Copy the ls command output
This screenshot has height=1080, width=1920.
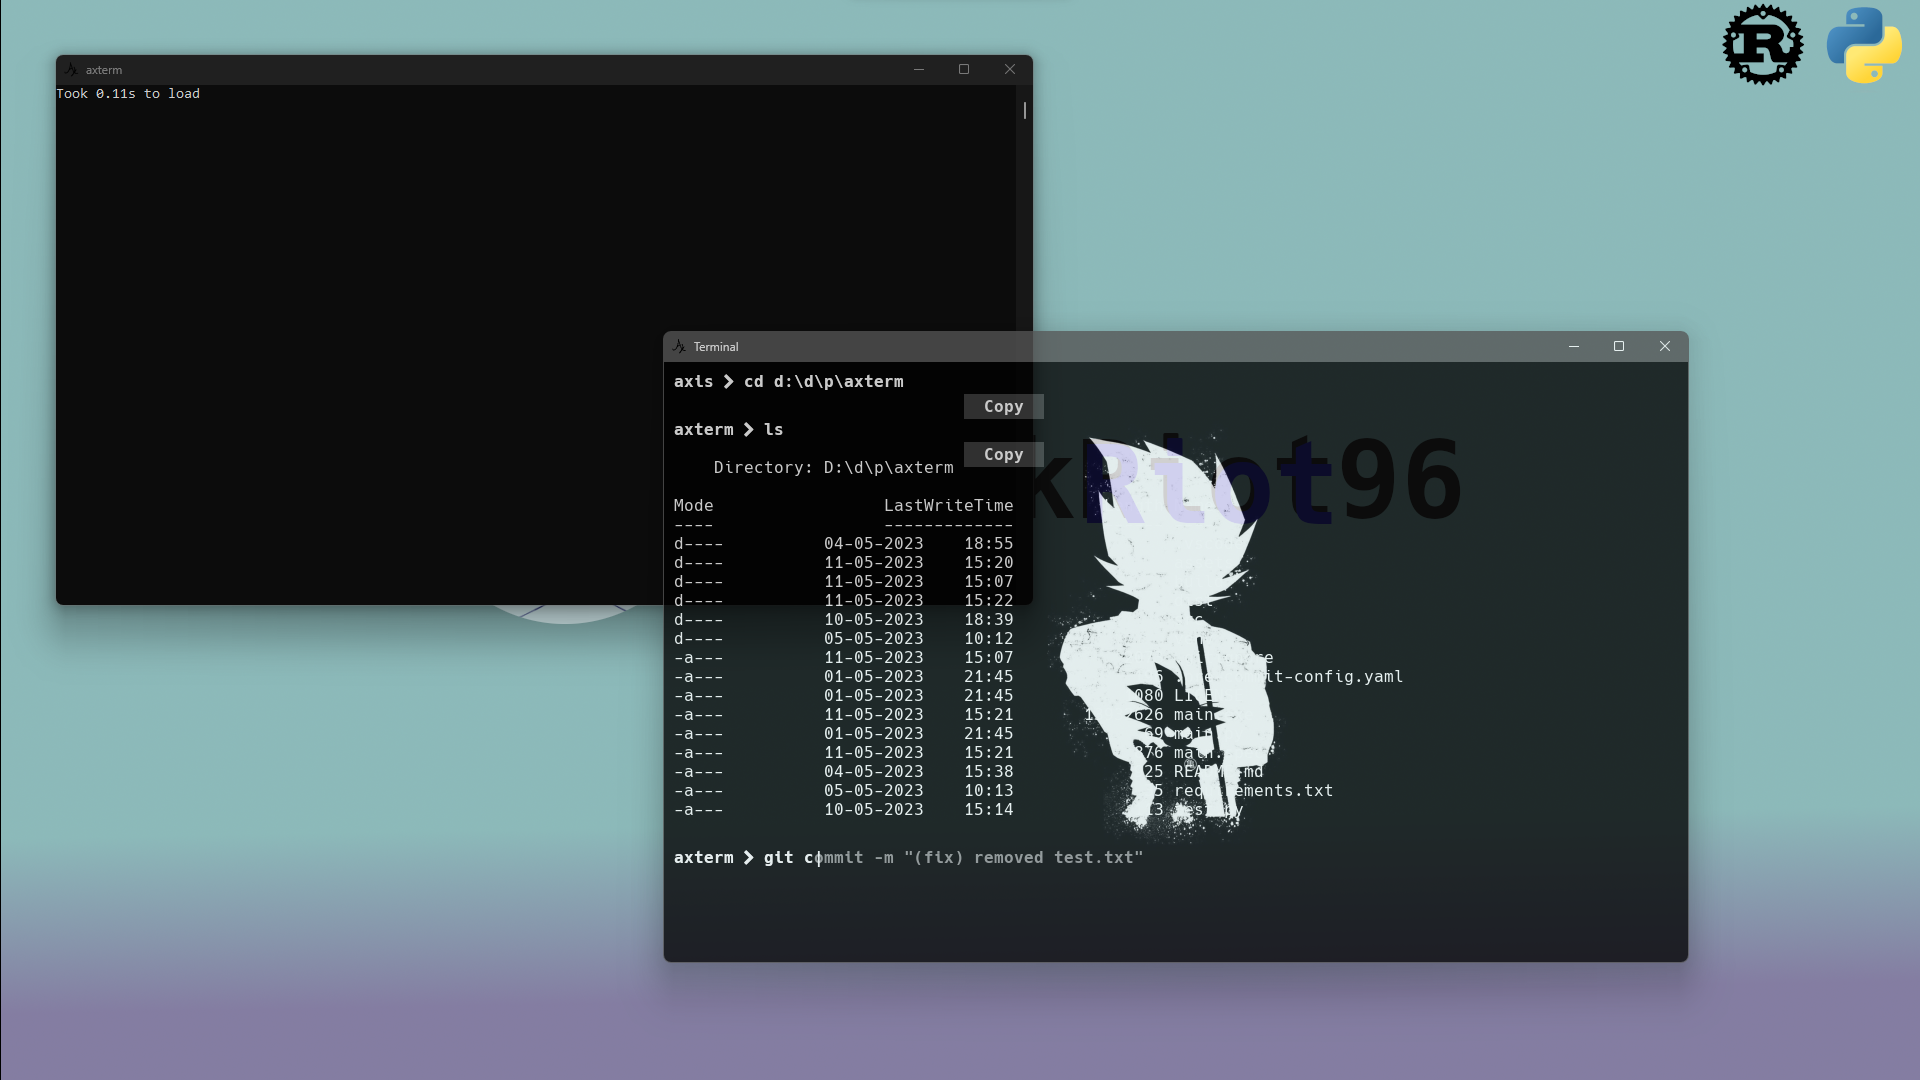click(x=1004, y=454)
